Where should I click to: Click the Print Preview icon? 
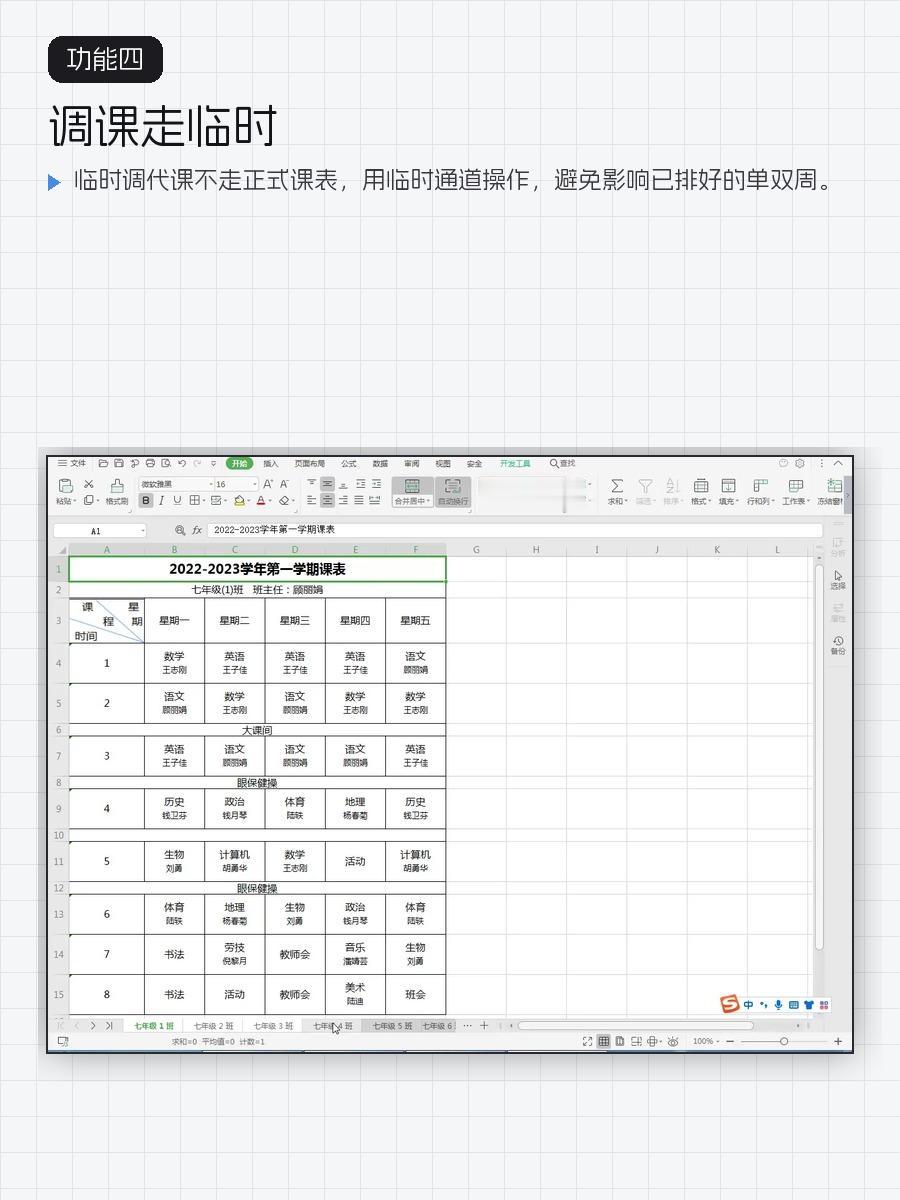(166, 463)
